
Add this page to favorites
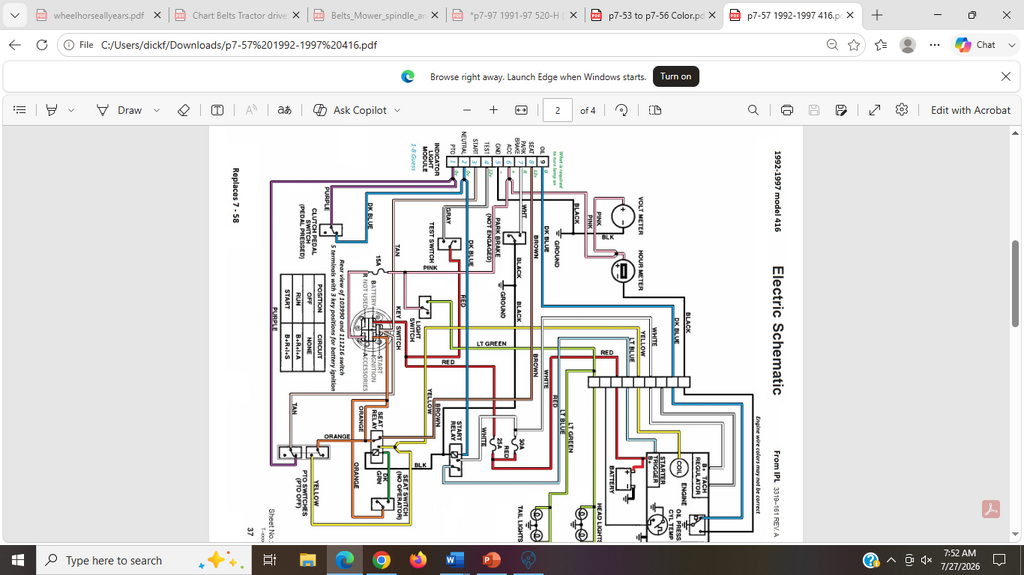click(x=854, y=44)
